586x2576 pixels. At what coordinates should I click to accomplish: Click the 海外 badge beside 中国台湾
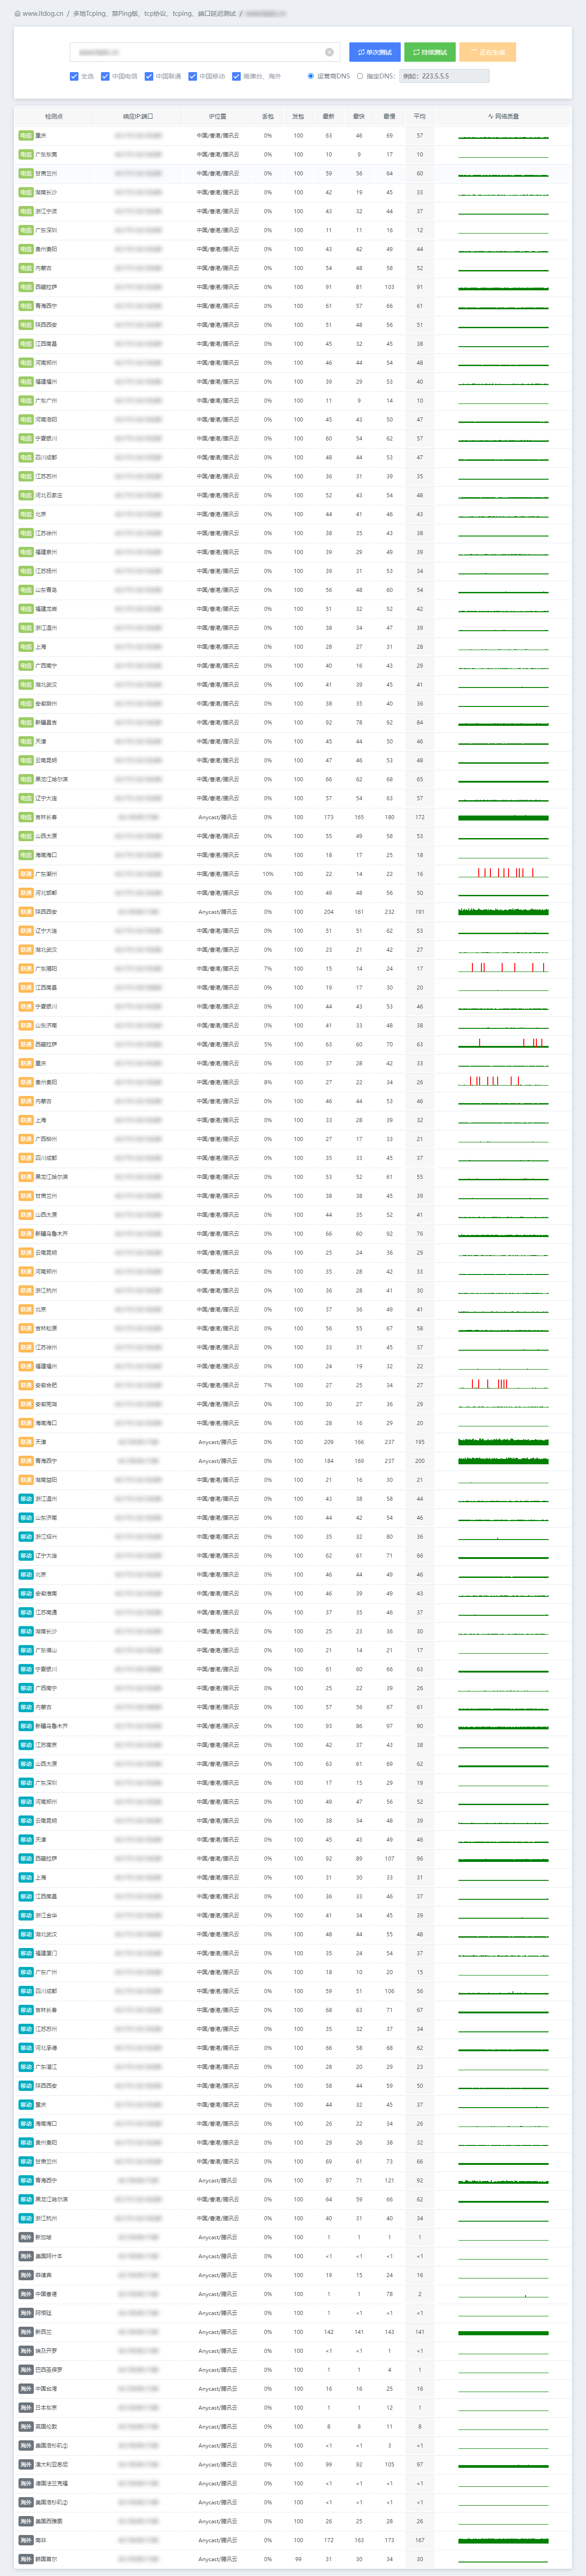pyautogui.click(x=26, y=2388)
